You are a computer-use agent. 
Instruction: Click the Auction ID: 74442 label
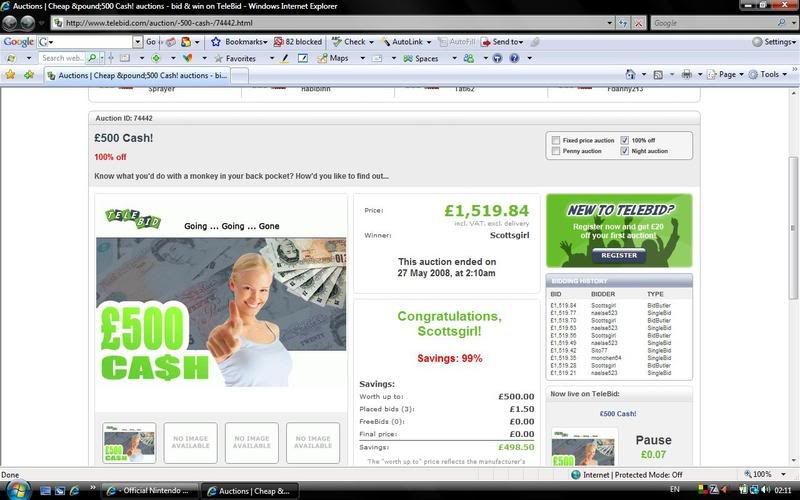(x=124, y=118)
